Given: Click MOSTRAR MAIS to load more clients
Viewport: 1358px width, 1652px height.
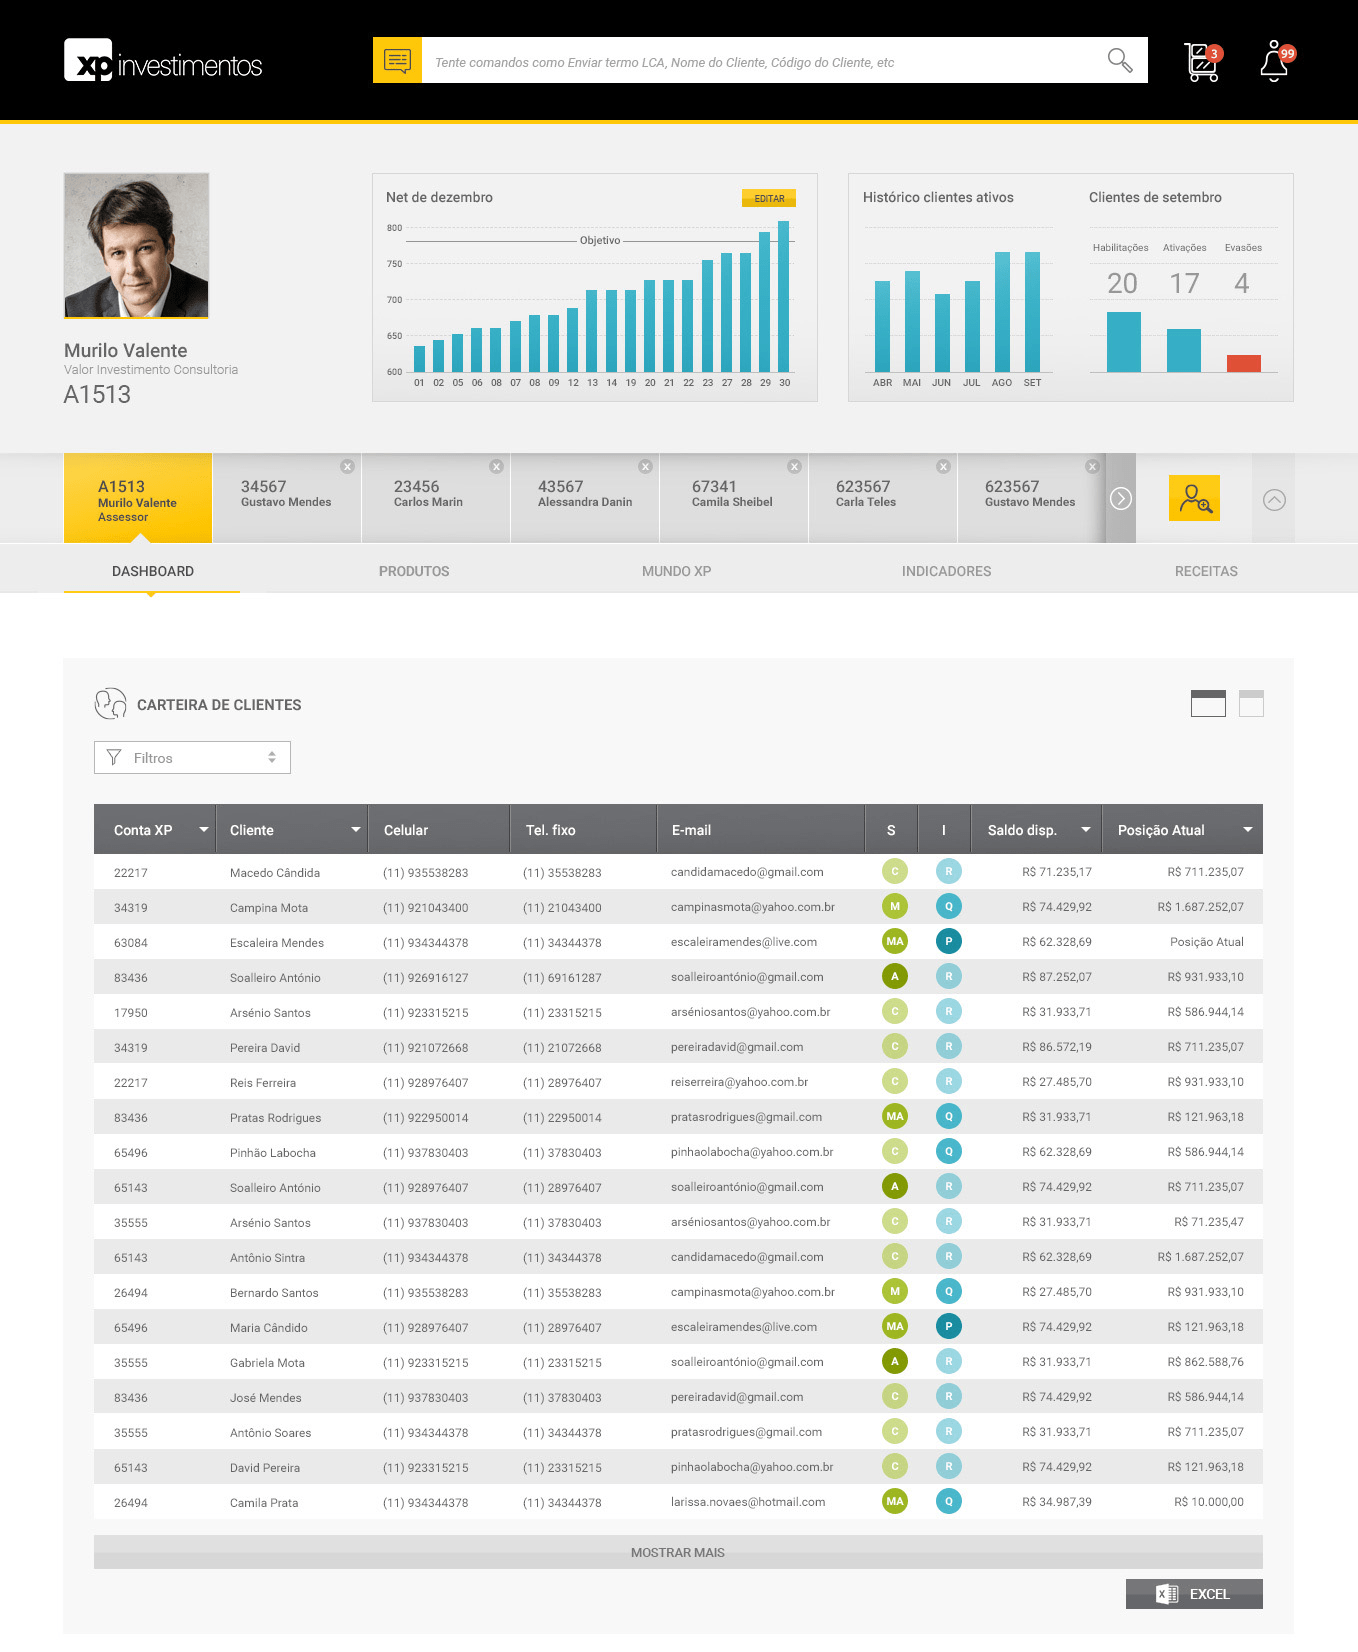Looking at the screenshot, I should pyautogui.click(x=678, y=1552).
